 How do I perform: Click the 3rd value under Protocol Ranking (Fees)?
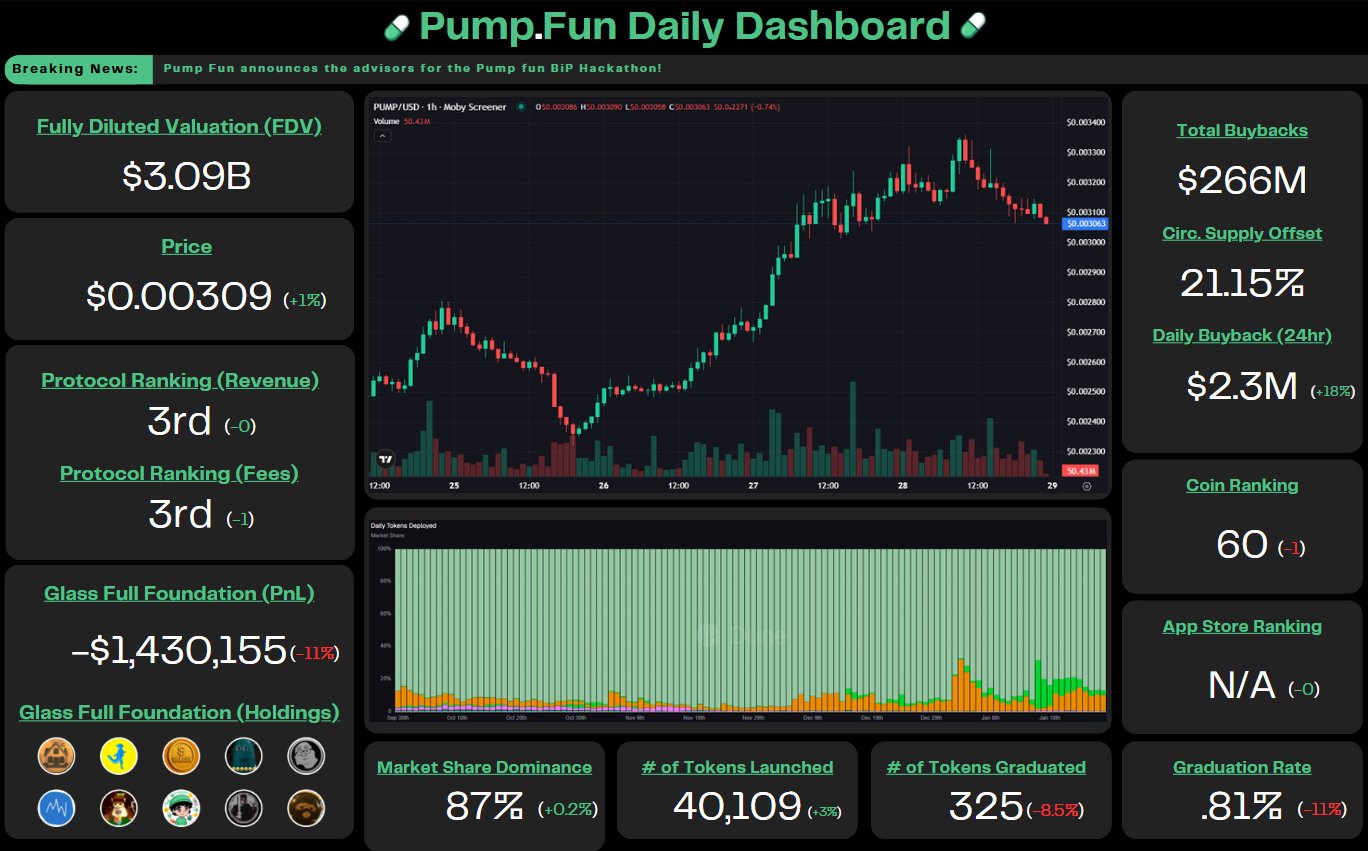point(180,515)
